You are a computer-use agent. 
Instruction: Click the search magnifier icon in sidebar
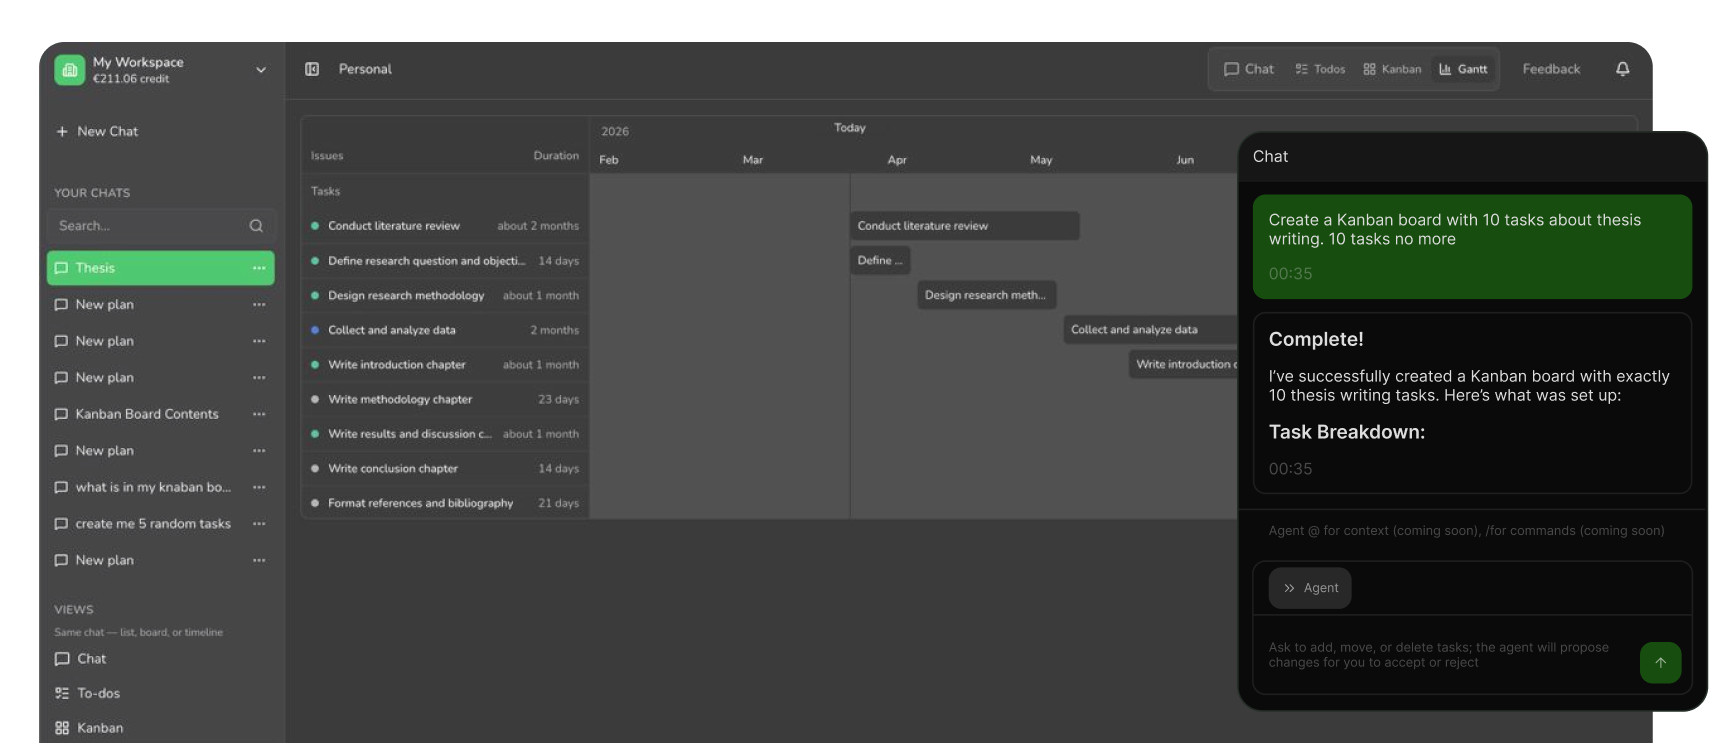click(256, 226)
